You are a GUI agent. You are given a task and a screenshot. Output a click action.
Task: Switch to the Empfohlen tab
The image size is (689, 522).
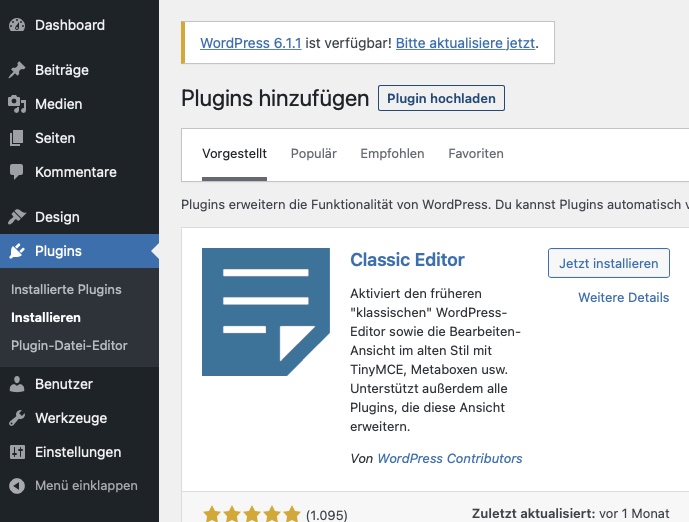coord(392,154)
